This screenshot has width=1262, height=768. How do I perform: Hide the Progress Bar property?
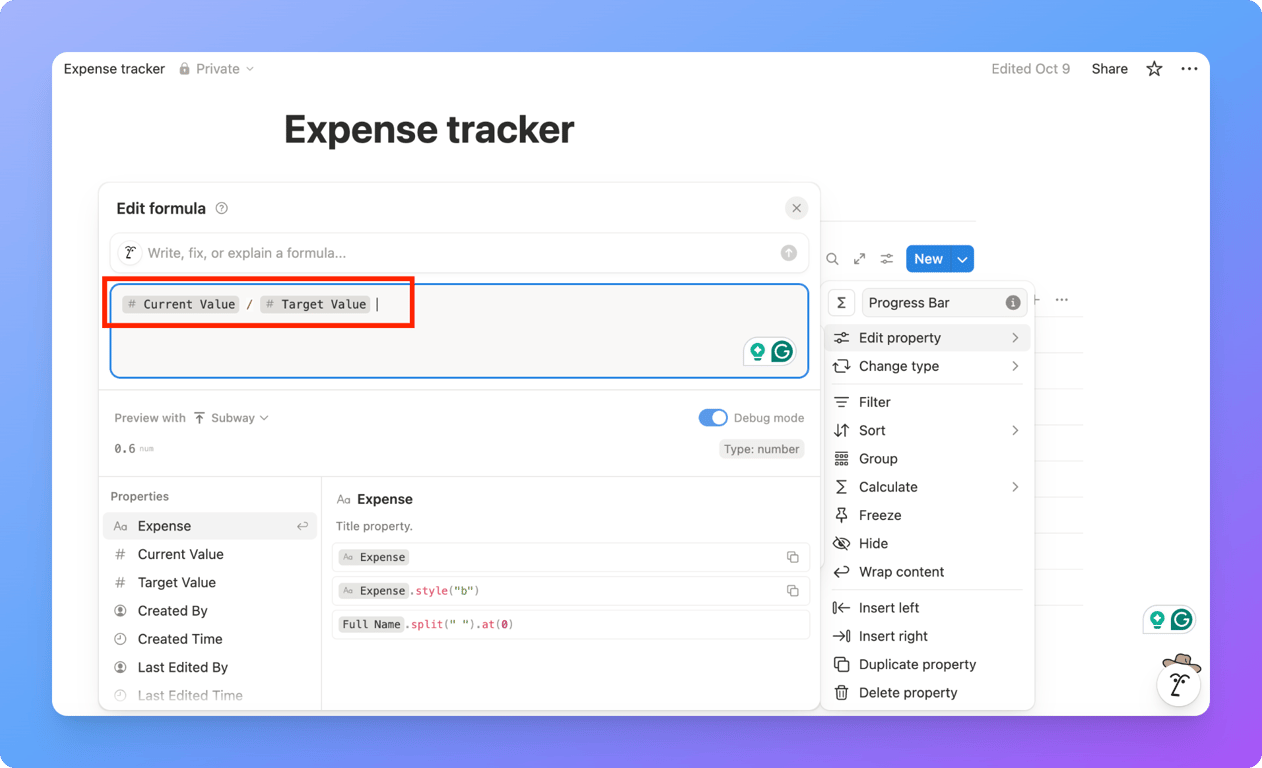pyautogui.click(x=927, y=543)
